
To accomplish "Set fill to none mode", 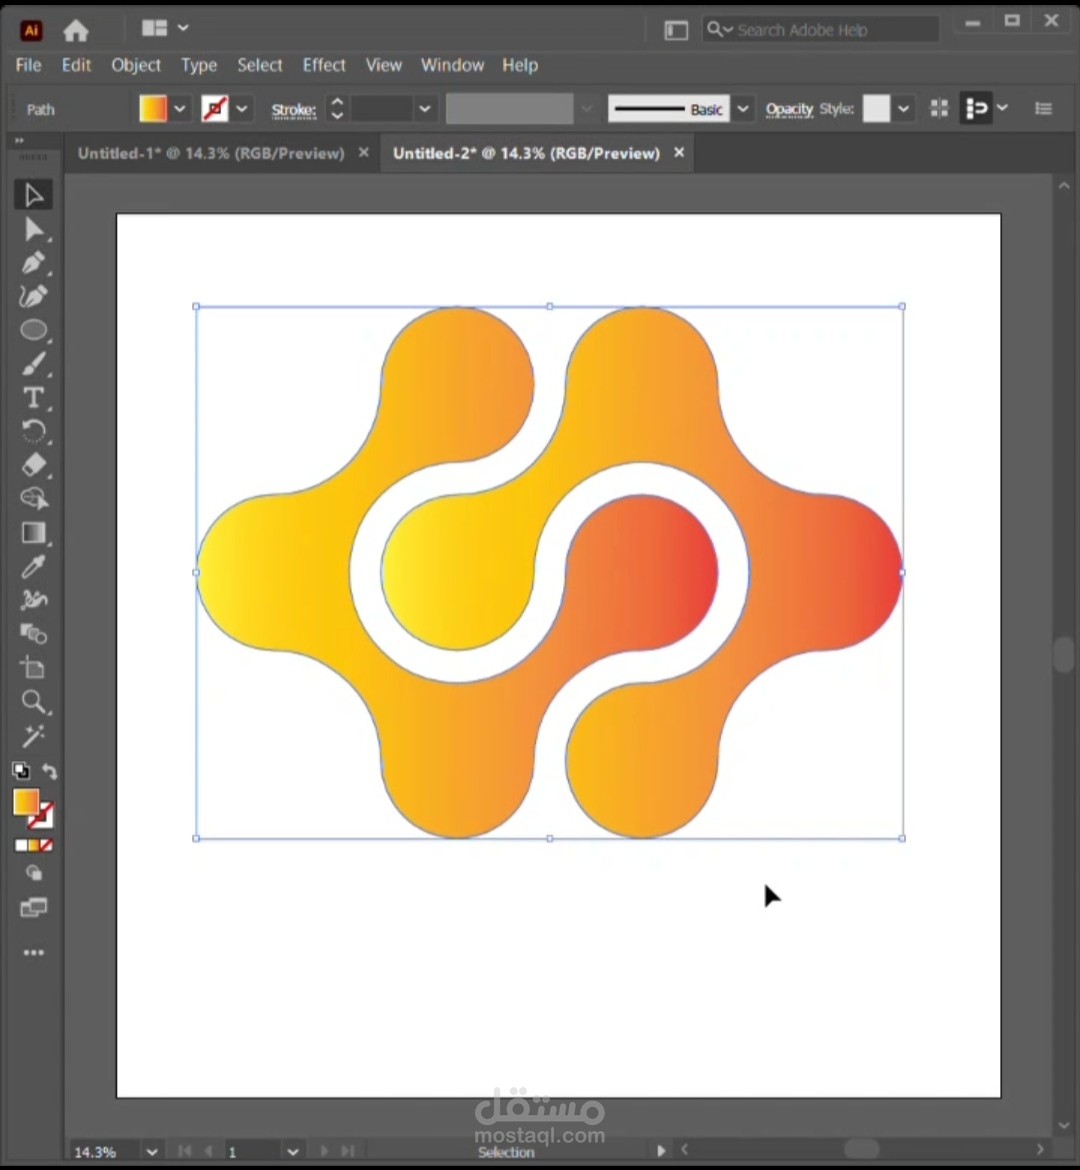I will tap(46, 845).
